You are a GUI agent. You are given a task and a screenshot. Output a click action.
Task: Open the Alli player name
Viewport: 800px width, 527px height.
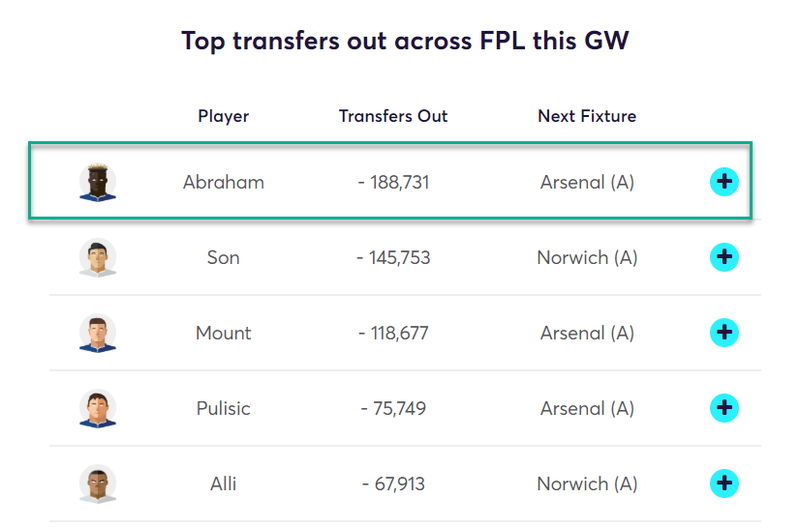223,484
